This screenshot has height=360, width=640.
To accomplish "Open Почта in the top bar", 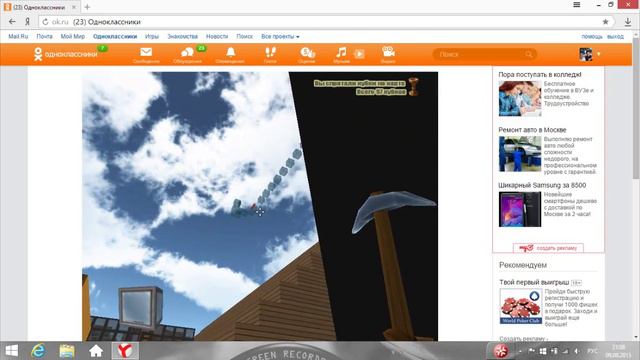I will [44, 36].
